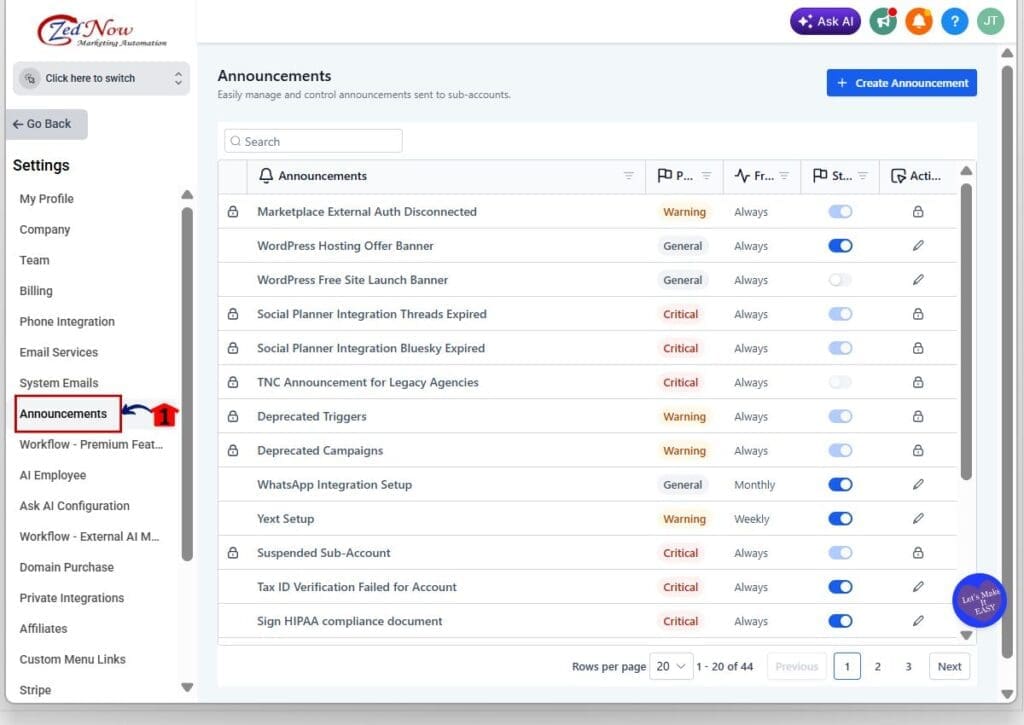The height and width of the screenshot is (725, 1024).
Task: Edit the WordPress Hosting Offer Banner announcement
Action: pos(918,245)
